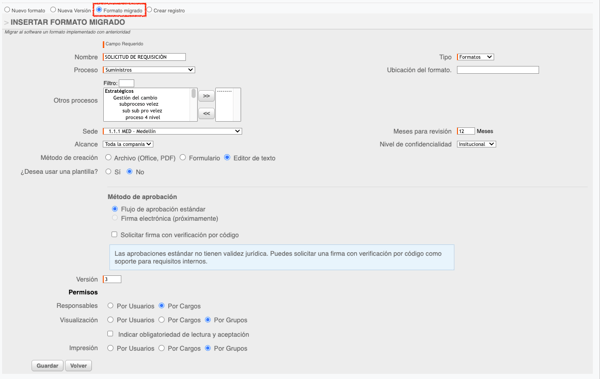
Task: Click the '>>' add process button
Action: tap(206, 96)
